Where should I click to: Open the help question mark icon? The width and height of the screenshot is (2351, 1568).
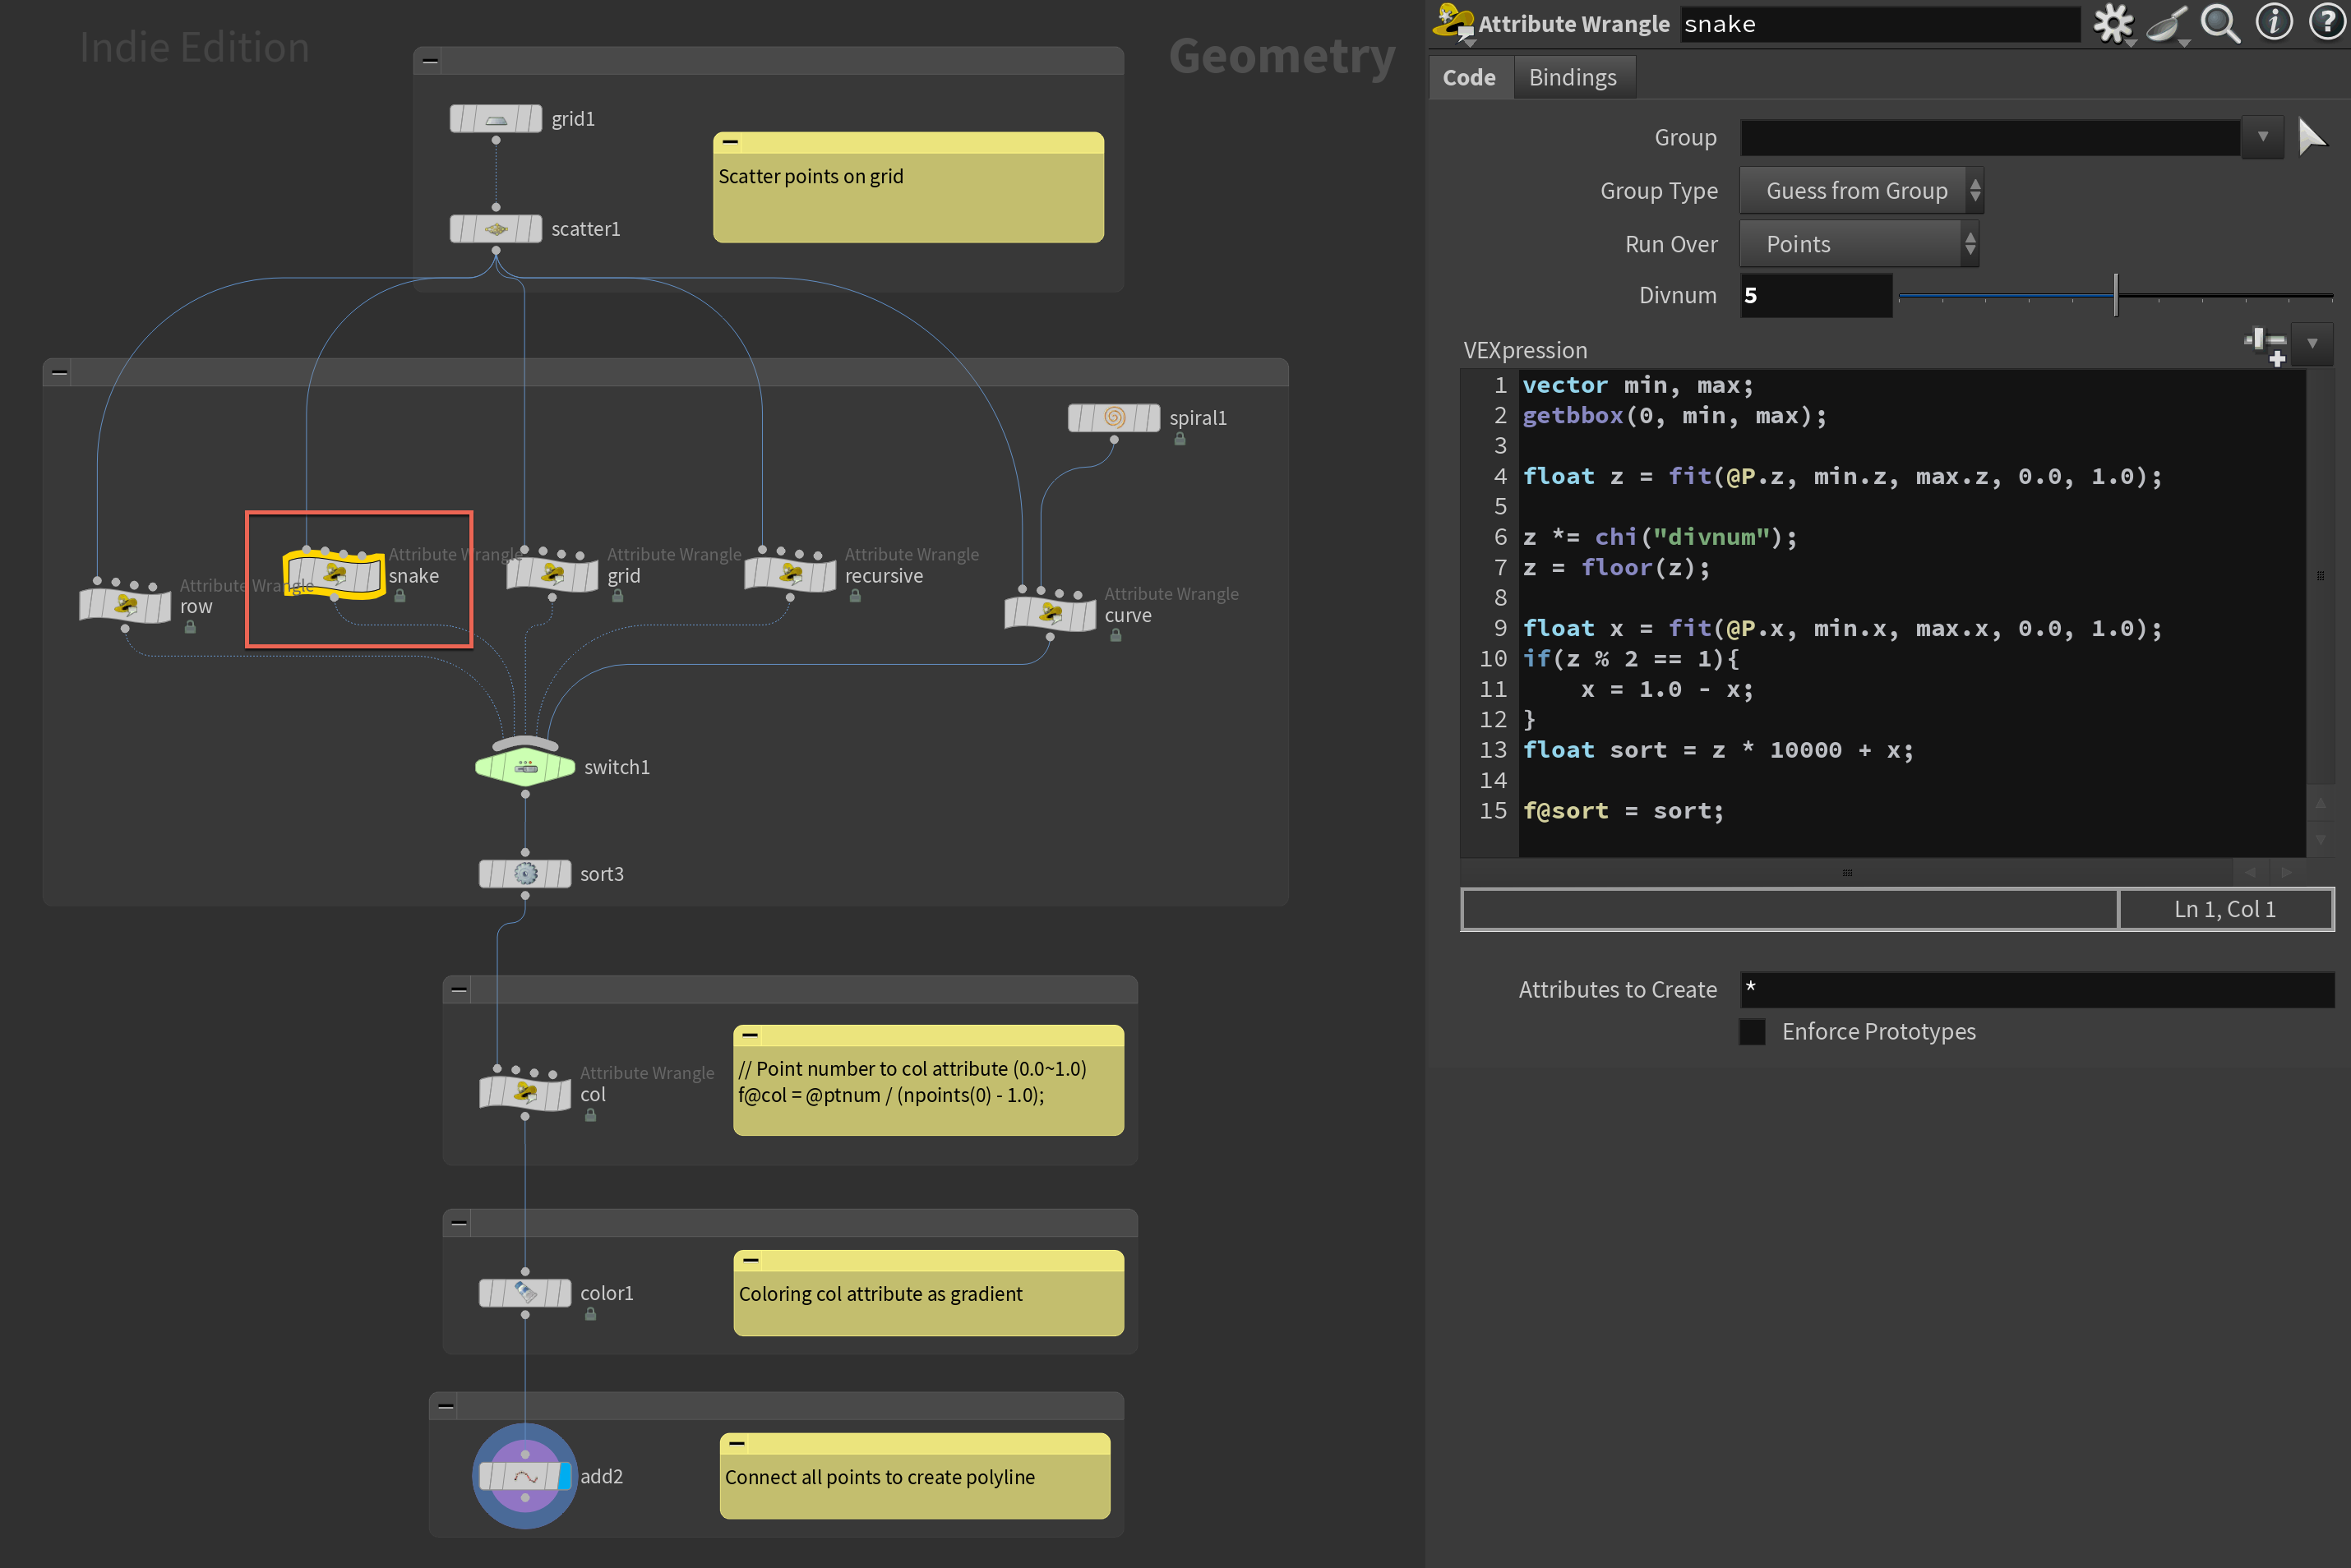pos(2327,23)
